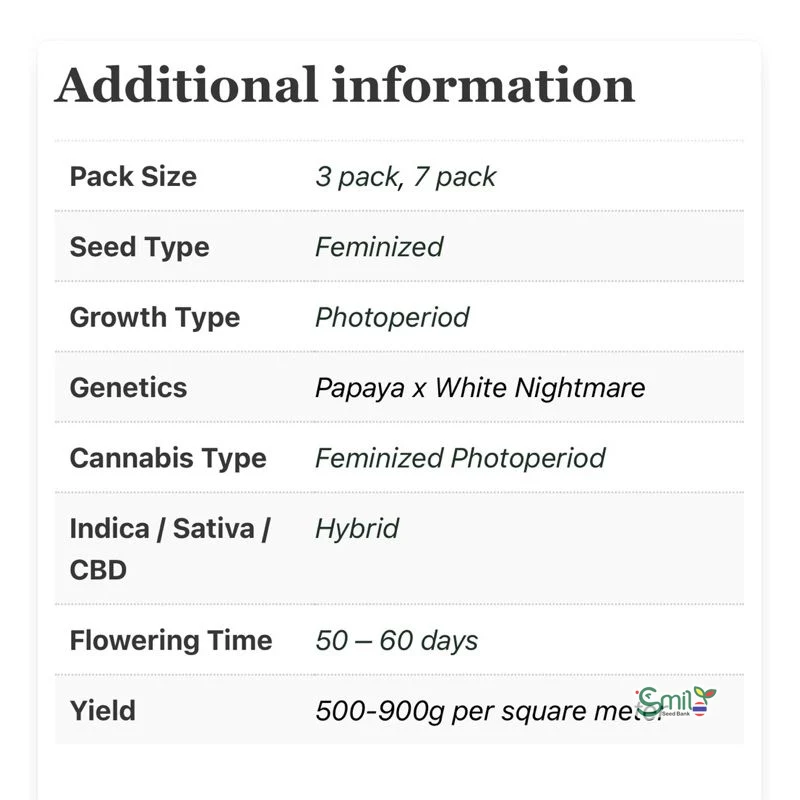The width and height of the screenshot is (800, 800).
Task: Select the Indica / Sativa / CBD label
Action: 170,548
